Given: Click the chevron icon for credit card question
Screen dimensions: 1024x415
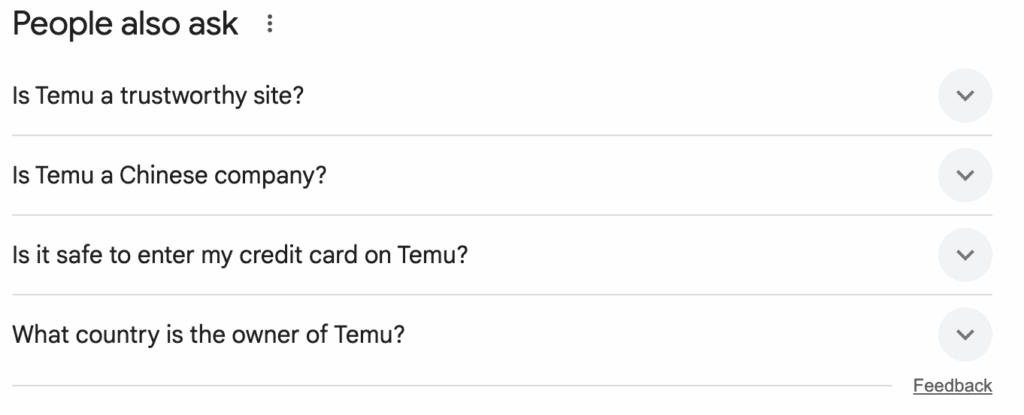Looking at the screenshot, I should (x=965, y=255).
